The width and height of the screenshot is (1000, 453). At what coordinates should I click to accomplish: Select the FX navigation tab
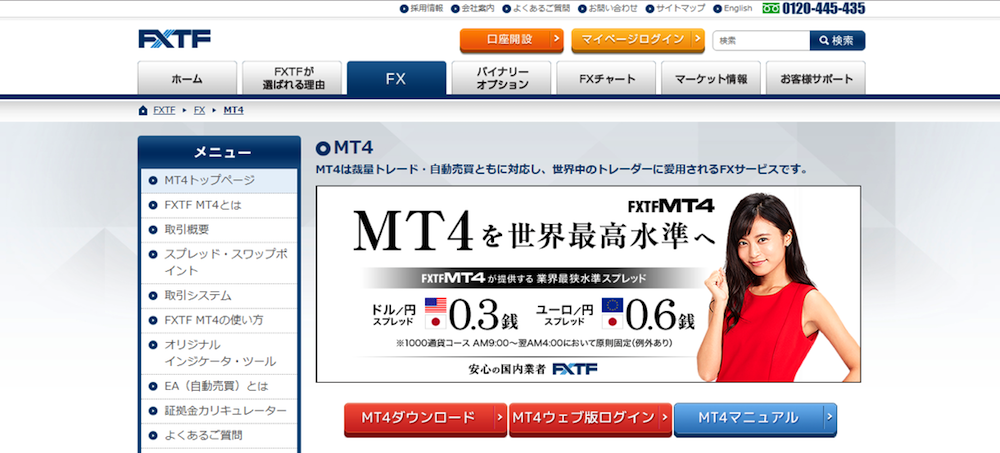tap(396, 78)
